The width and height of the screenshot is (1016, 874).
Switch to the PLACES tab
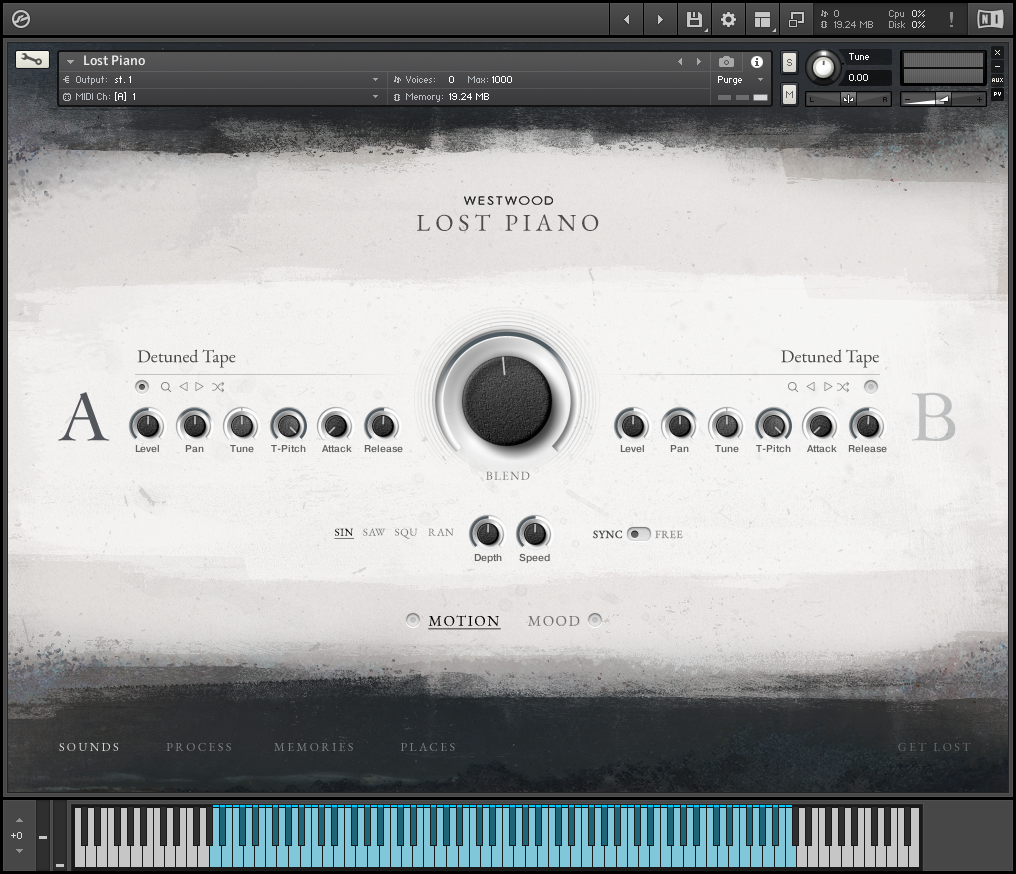tap(428, 747)
